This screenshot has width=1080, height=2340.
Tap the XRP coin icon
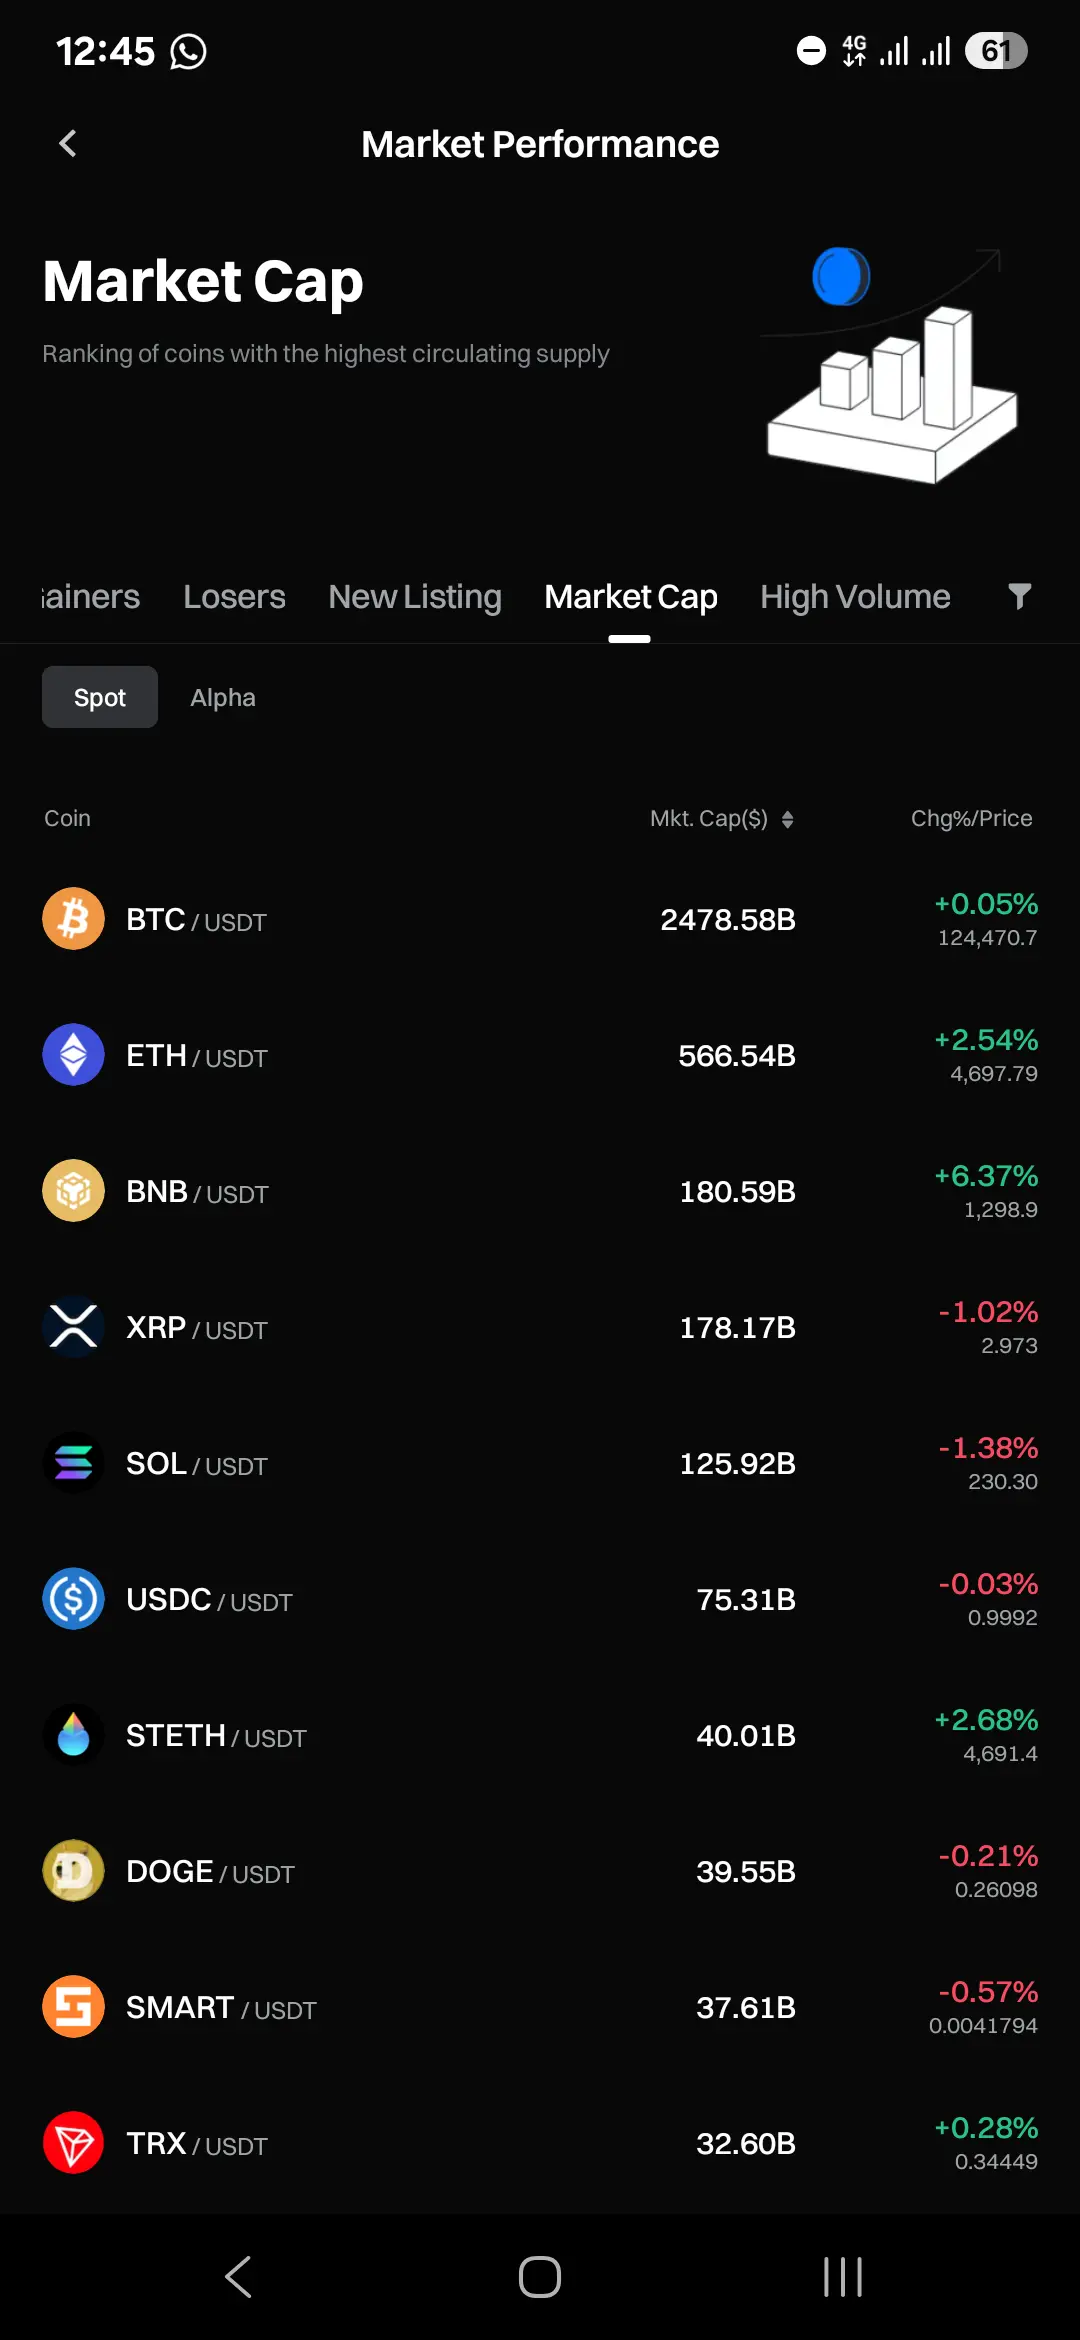pos(73,1327)
